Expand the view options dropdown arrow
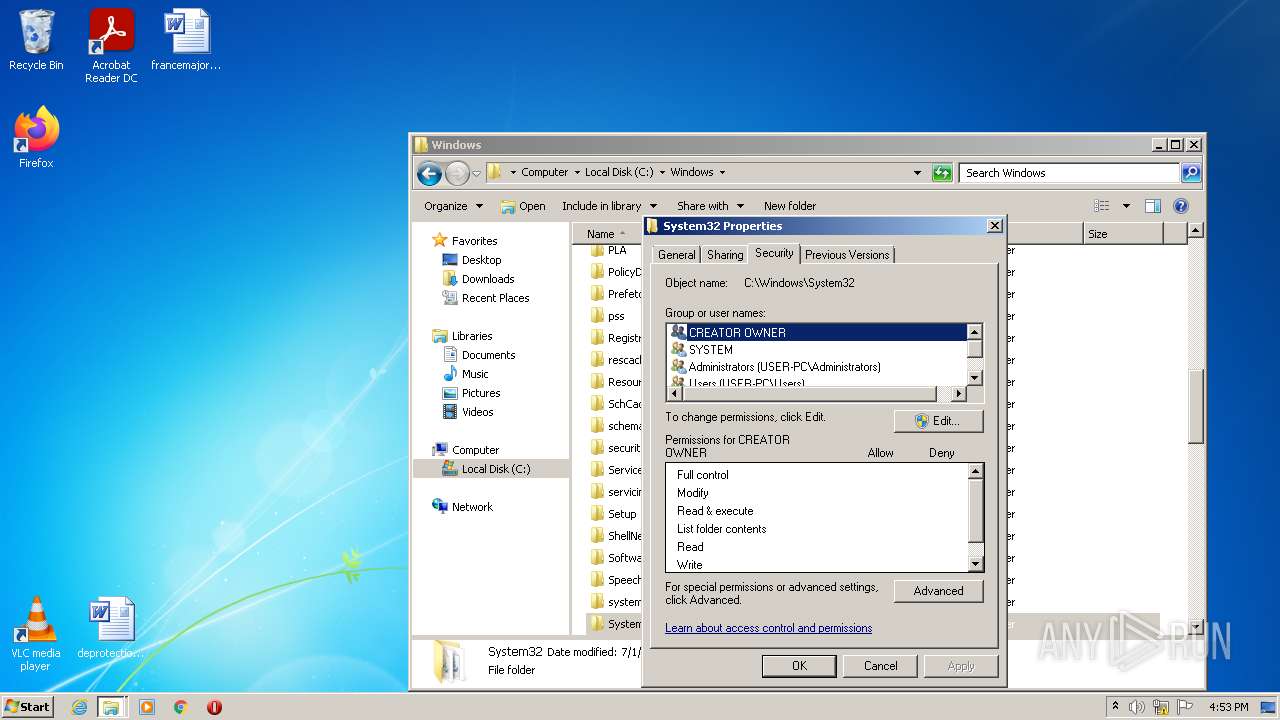This screenshot has width=1280, height=720. 1126,206
